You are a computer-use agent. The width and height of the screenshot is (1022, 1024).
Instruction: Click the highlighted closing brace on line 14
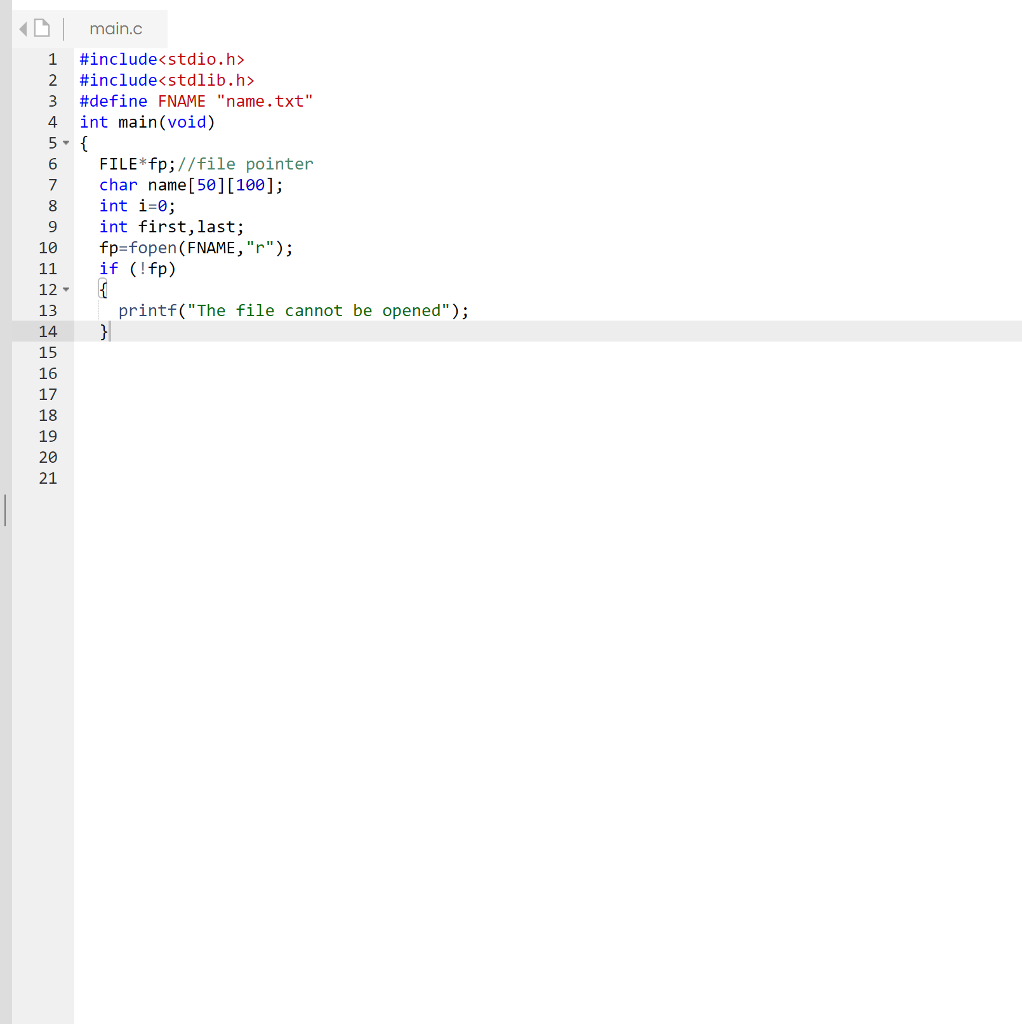click(103, 331)
